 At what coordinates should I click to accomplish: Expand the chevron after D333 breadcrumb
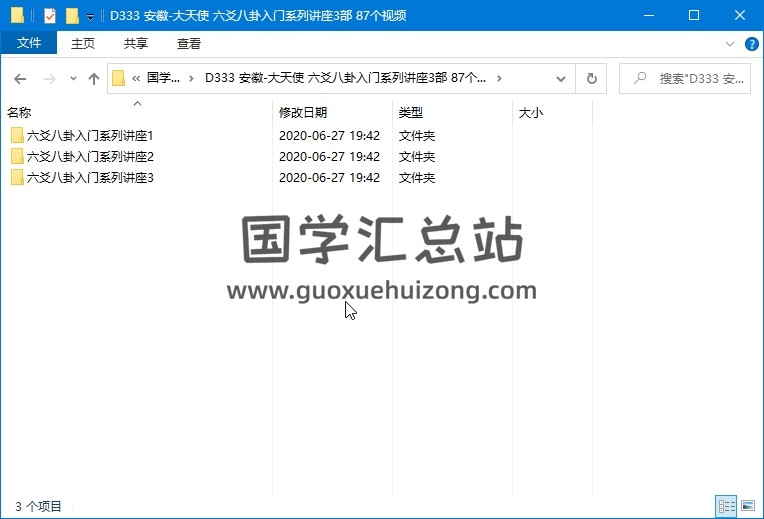(499, 78)
